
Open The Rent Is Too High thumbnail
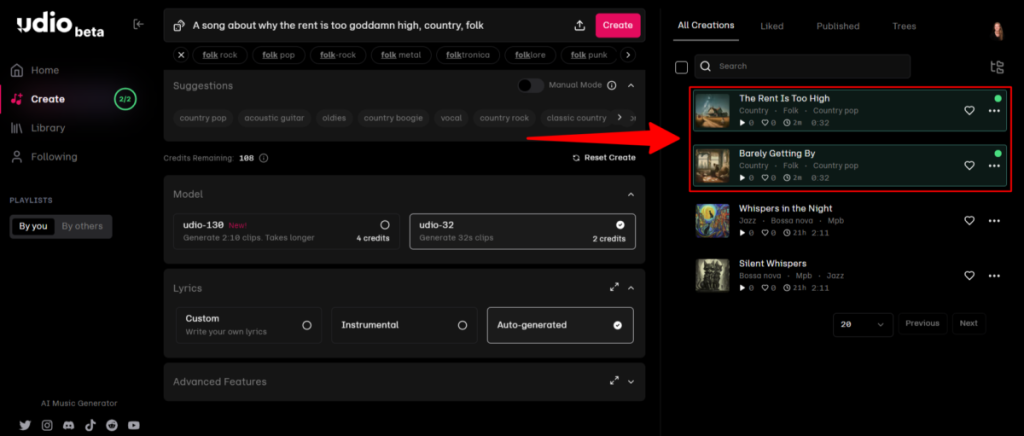point(712,111)
